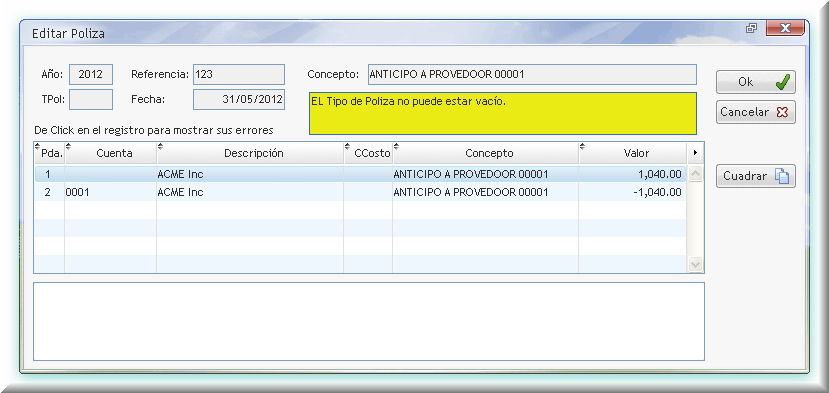Image resolution: width=829 pixels, height=393 pixels.
Task: Sort by the Pda. column header
Action: point(49,153)
